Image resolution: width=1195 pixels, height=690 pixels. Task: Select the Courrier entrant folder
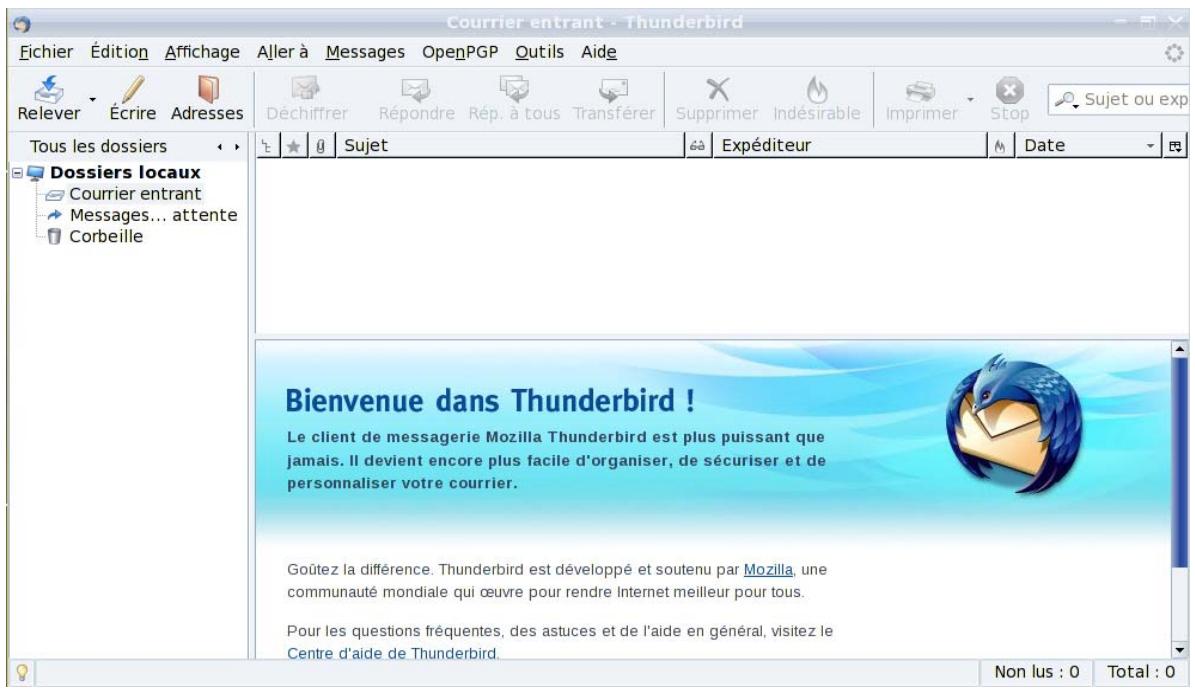(135, 194)
